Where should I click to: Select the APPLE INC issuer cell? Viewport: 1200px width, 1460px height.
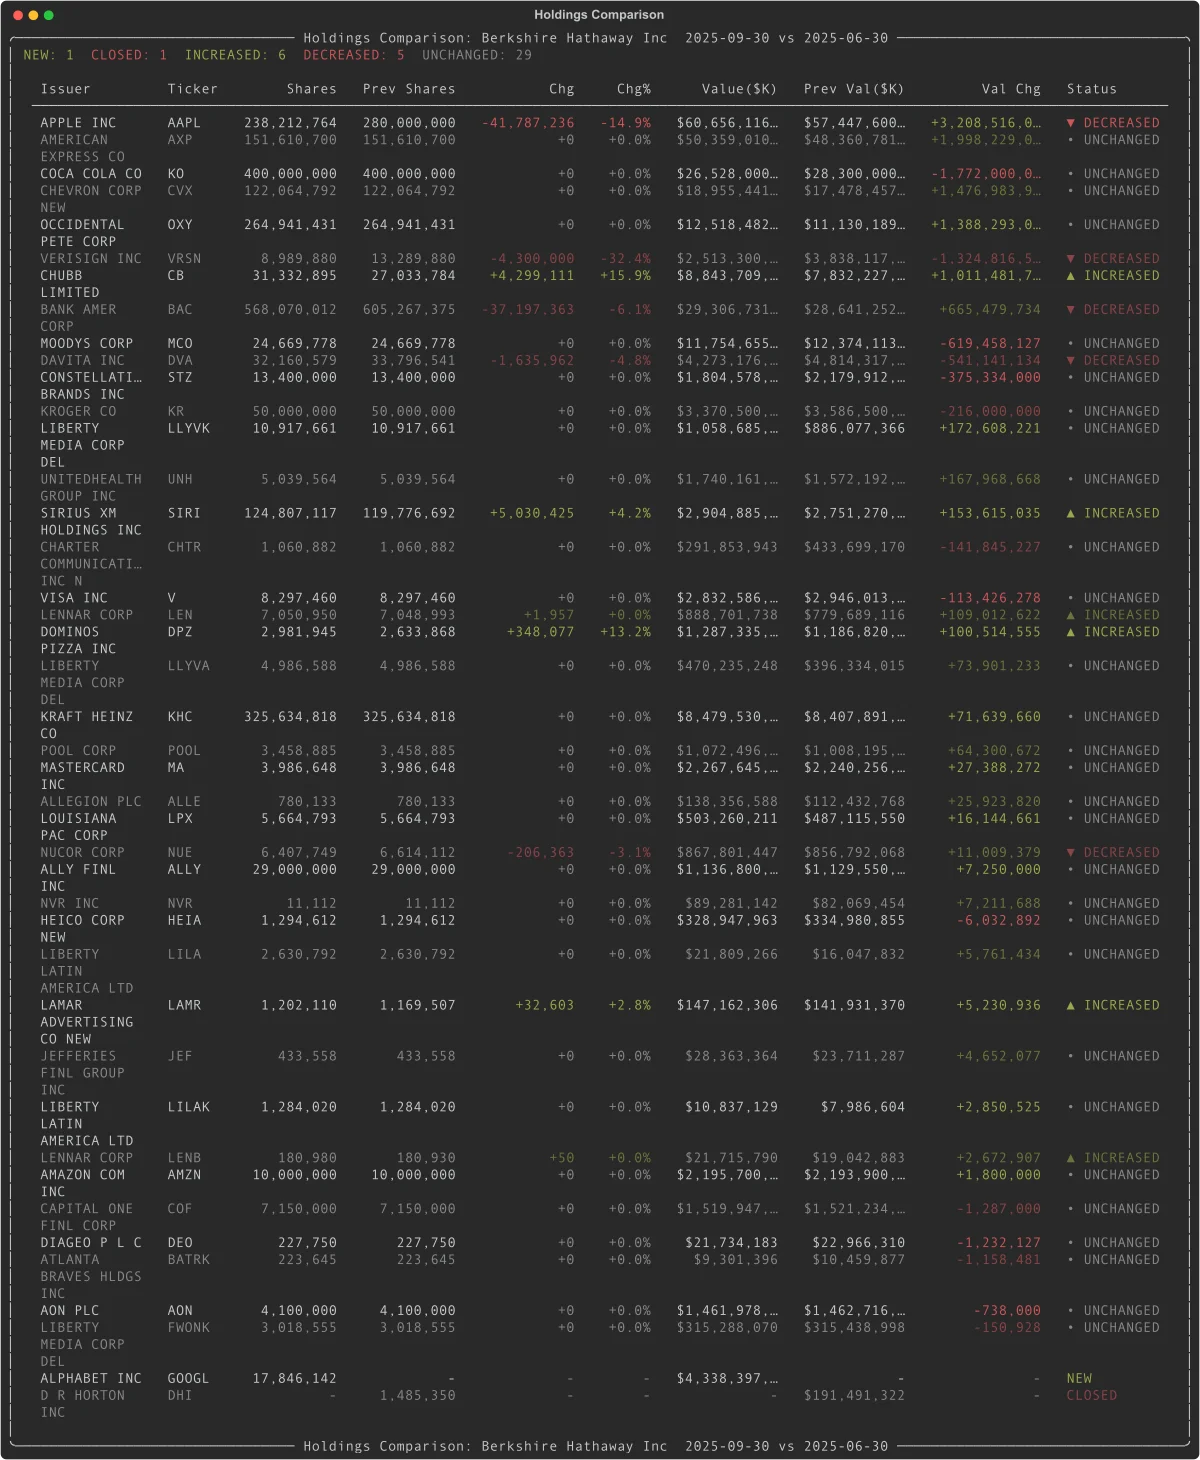pos(78,123)
